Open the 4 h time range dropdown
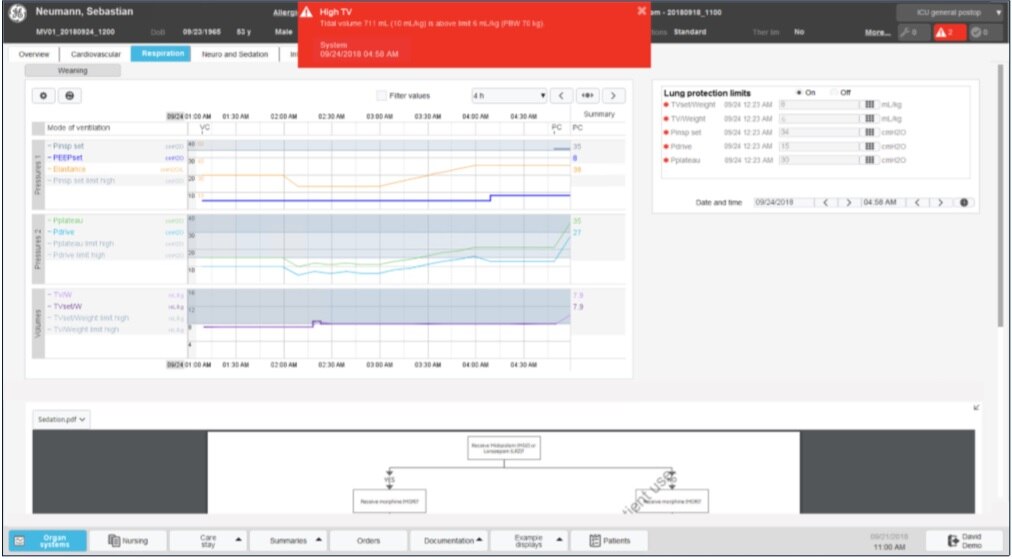This screenshot has height=559, width=1012. click(x=509, y=96)
